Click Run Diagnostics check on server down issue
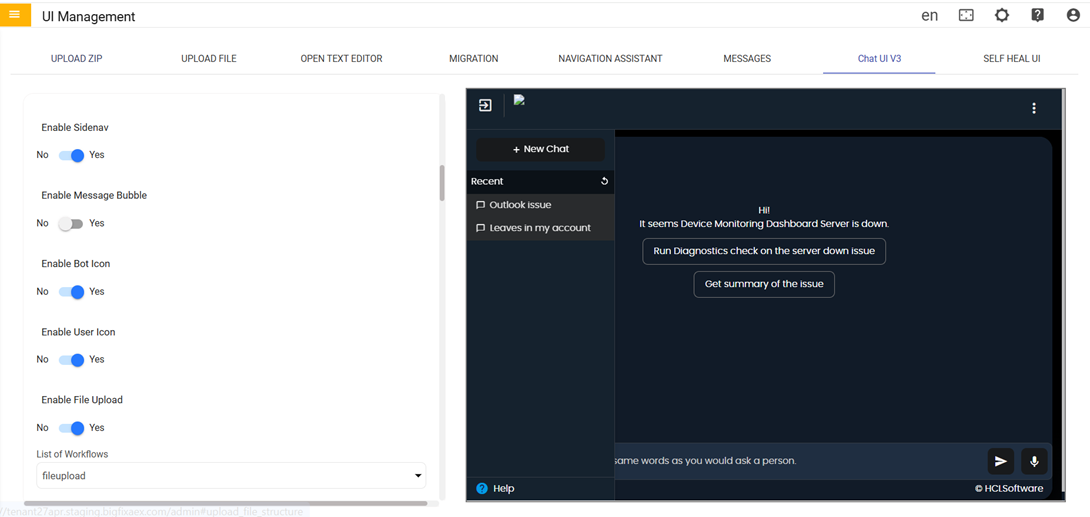1090x517 pixels. coord(764,251)
